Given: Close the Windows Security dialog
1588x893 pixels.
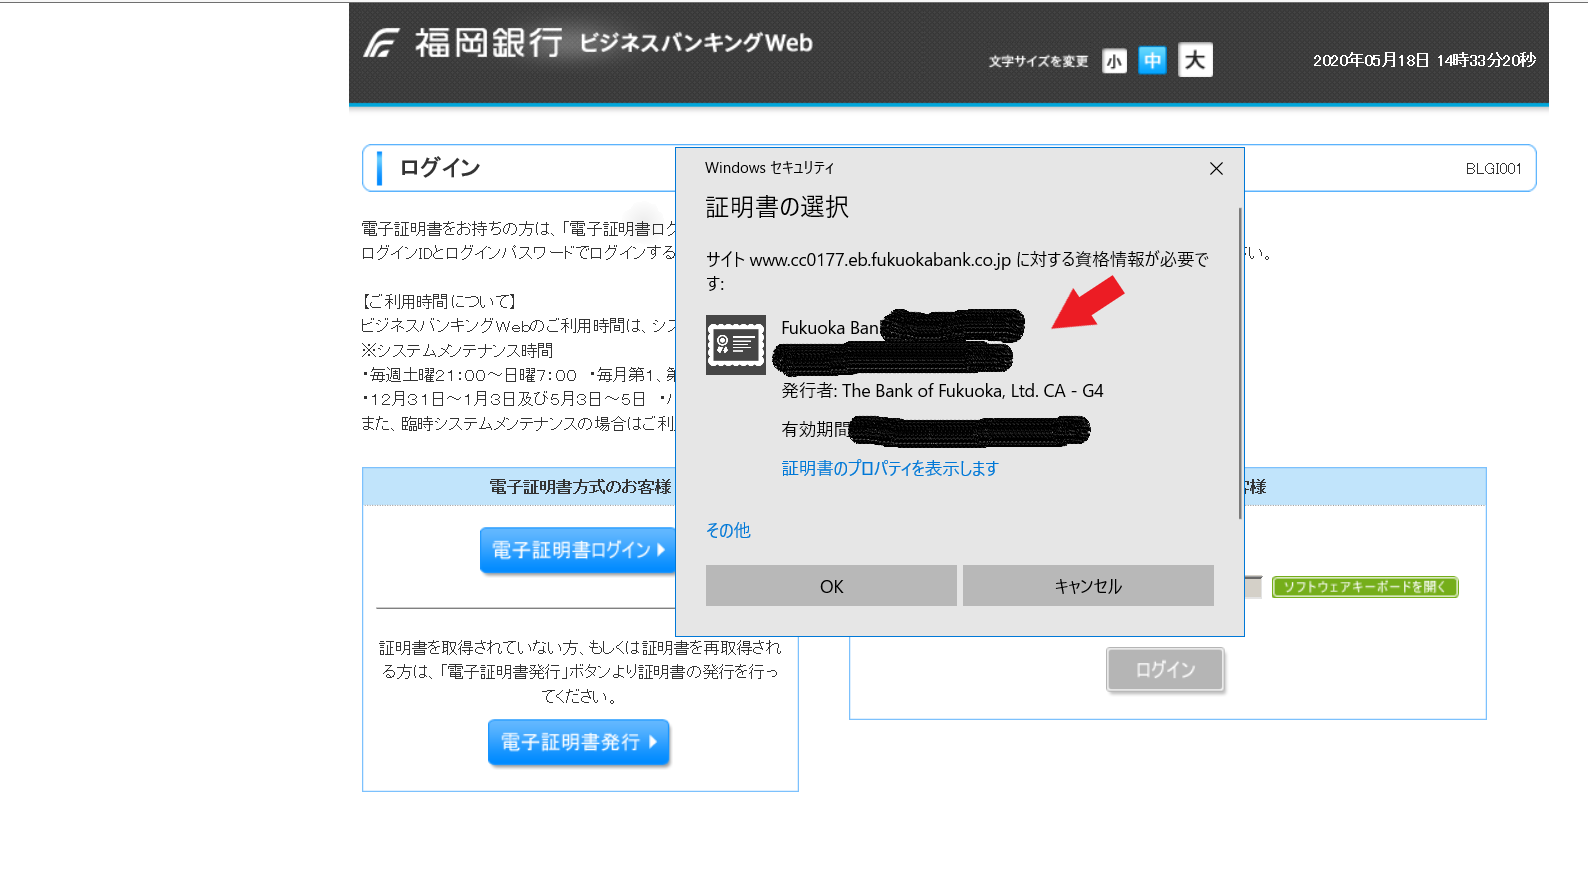Looking at the screenshot, I should point(1216,168).
